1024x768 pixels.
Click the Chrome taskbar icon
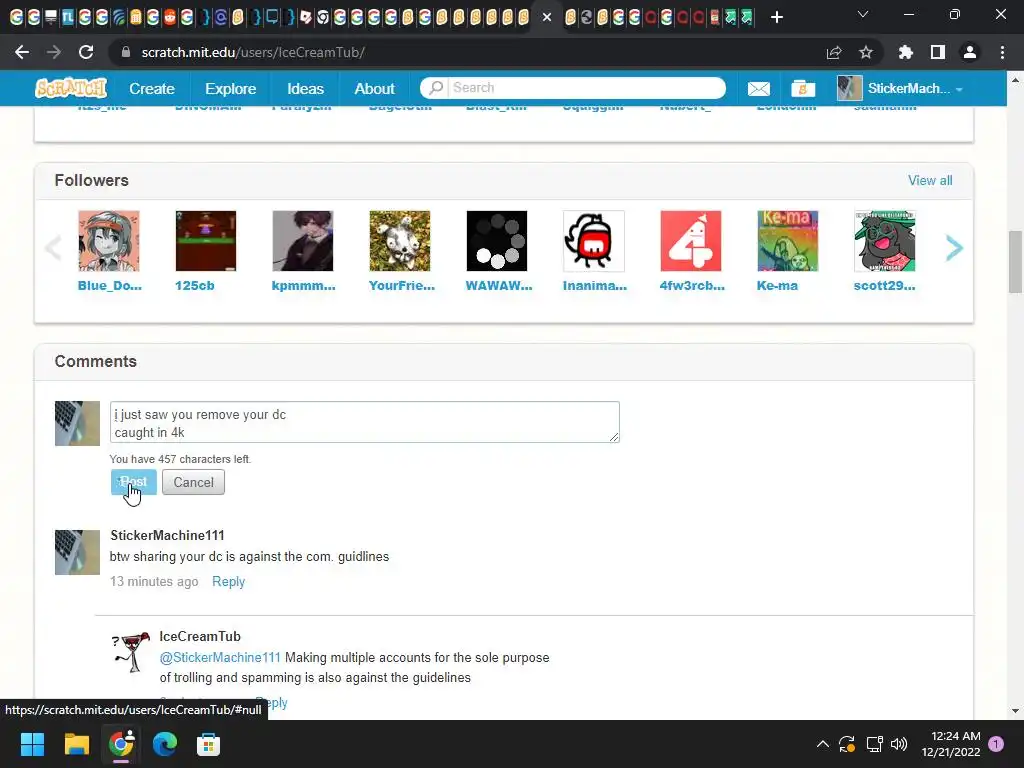pyautogui.click(x=121, y=744)
